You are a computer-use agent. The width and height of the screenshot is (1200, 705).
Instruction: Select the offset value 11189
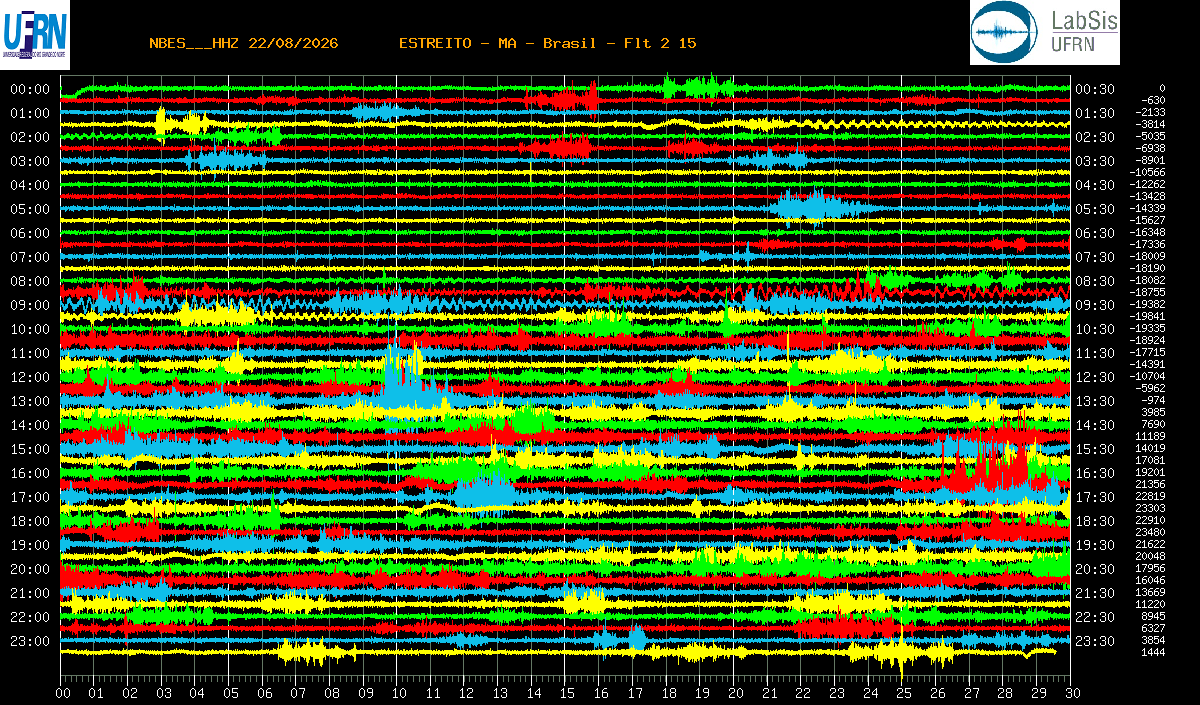click(1151, 436)
